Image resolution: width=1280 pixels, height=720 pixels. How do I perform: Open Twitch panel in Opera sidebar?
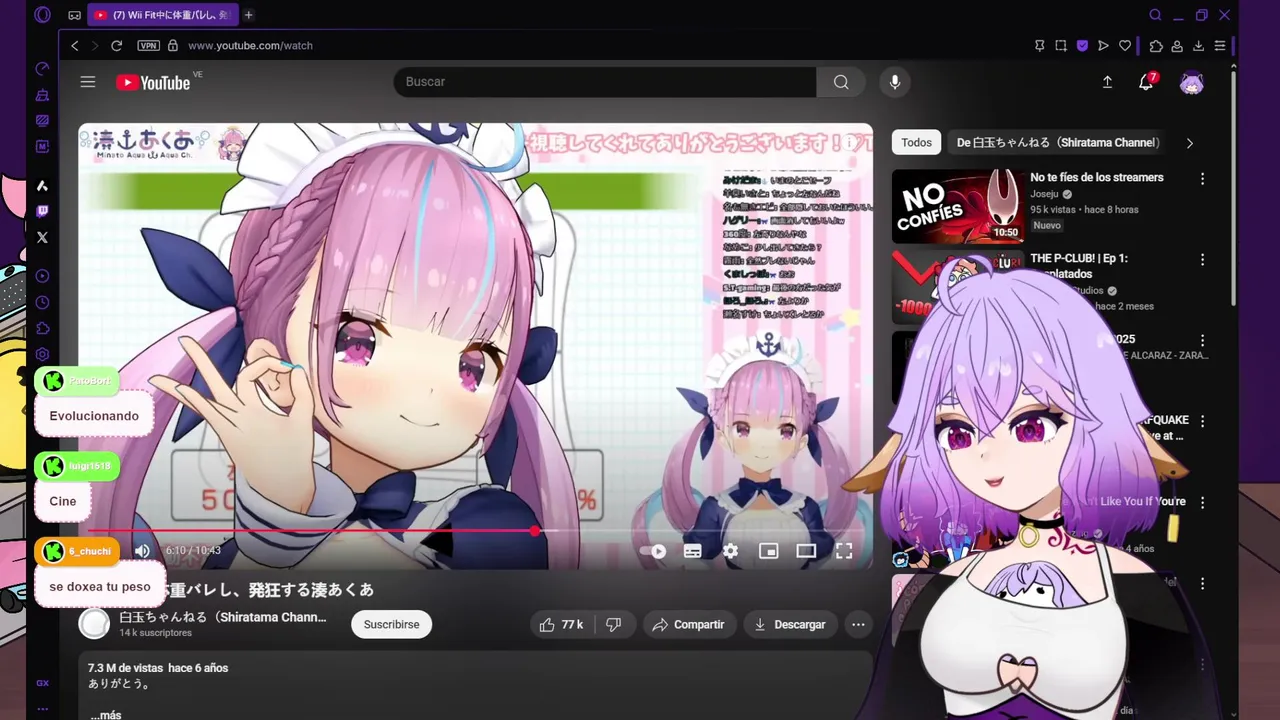pyautogui.click(x=42, y=211)
